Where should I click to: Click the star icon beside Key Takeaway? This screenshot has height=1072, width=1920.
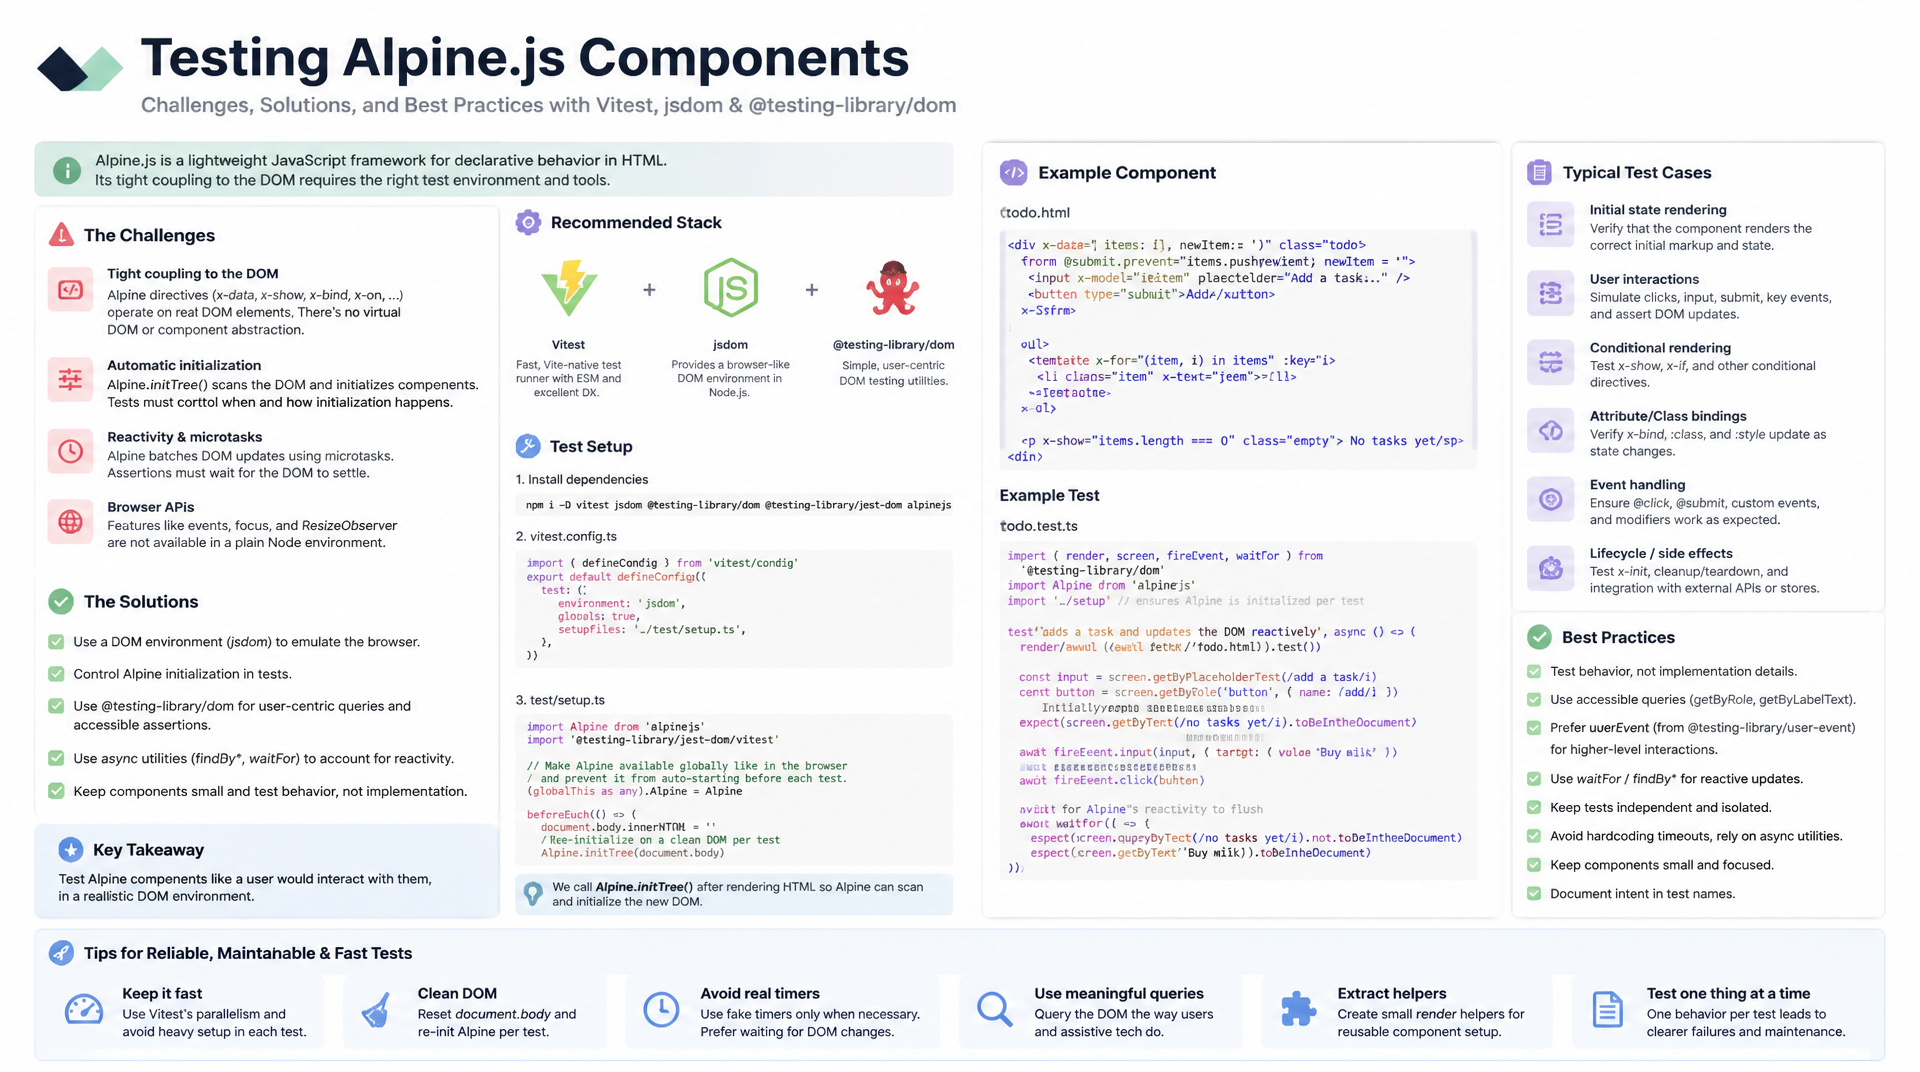click(70, 850)
